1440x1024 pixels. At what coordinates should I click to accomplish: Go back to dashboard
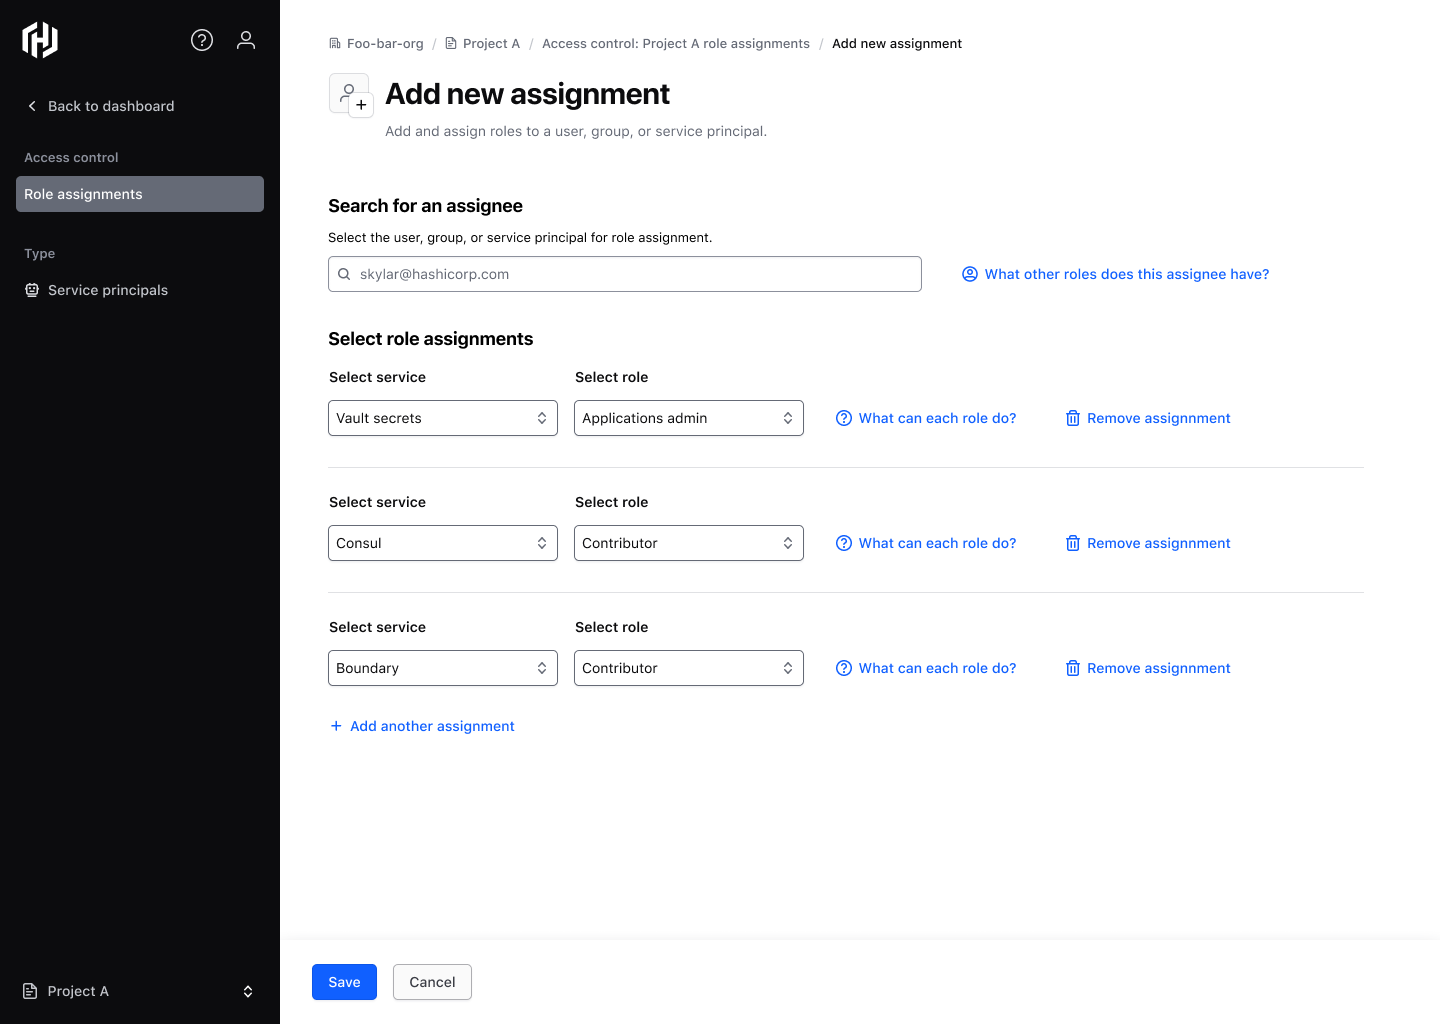point(100,106)
